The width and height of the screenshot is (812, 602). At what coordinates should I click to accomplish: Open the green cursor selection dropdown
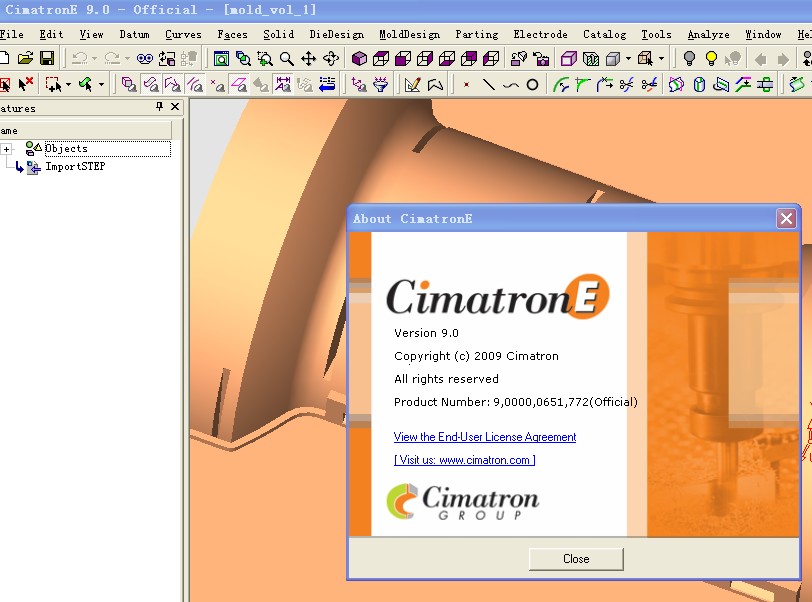coord(102,84)
